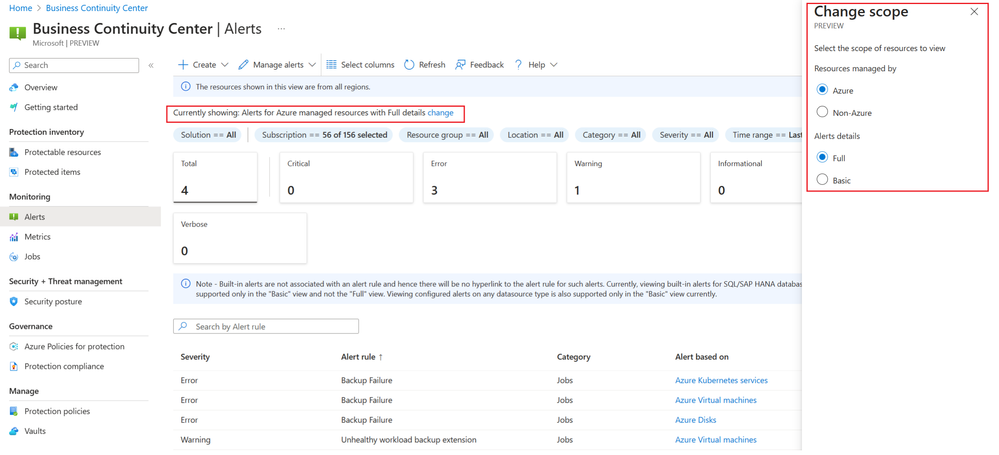
Task: Open Security posture page
Action: pyautogui.click(x=53, y=301)
